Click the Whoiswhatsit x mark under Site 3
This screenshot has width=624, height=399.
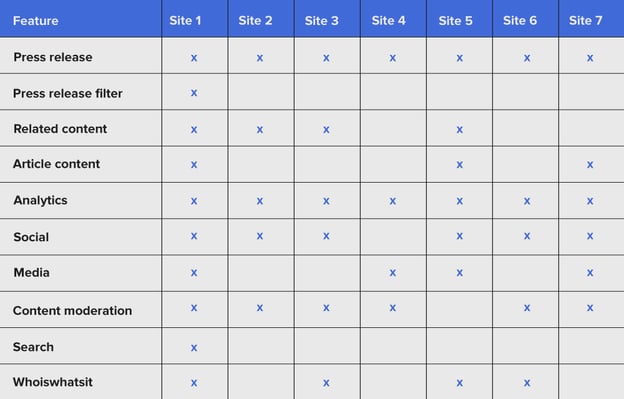(x=326, y=383)
